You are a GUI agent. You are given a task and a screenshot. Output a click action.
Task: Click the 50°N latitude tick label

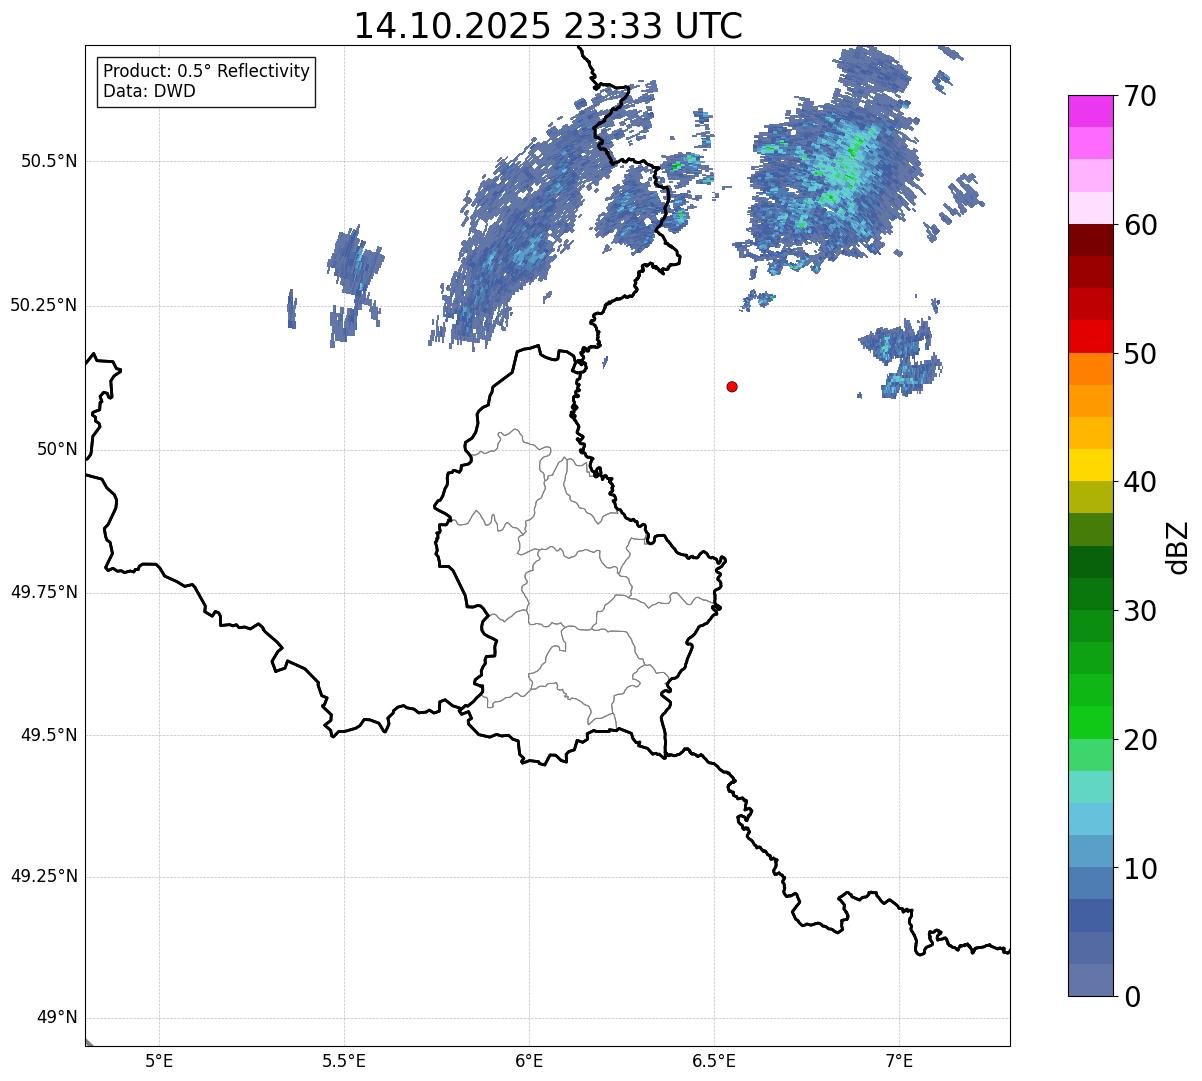pos(57,449)
